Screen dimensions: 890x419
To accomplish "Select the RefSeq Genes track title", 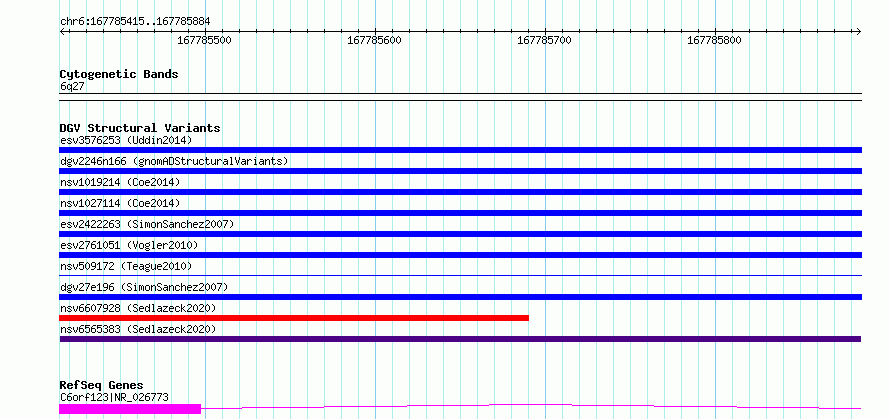I will coord(101,386).
